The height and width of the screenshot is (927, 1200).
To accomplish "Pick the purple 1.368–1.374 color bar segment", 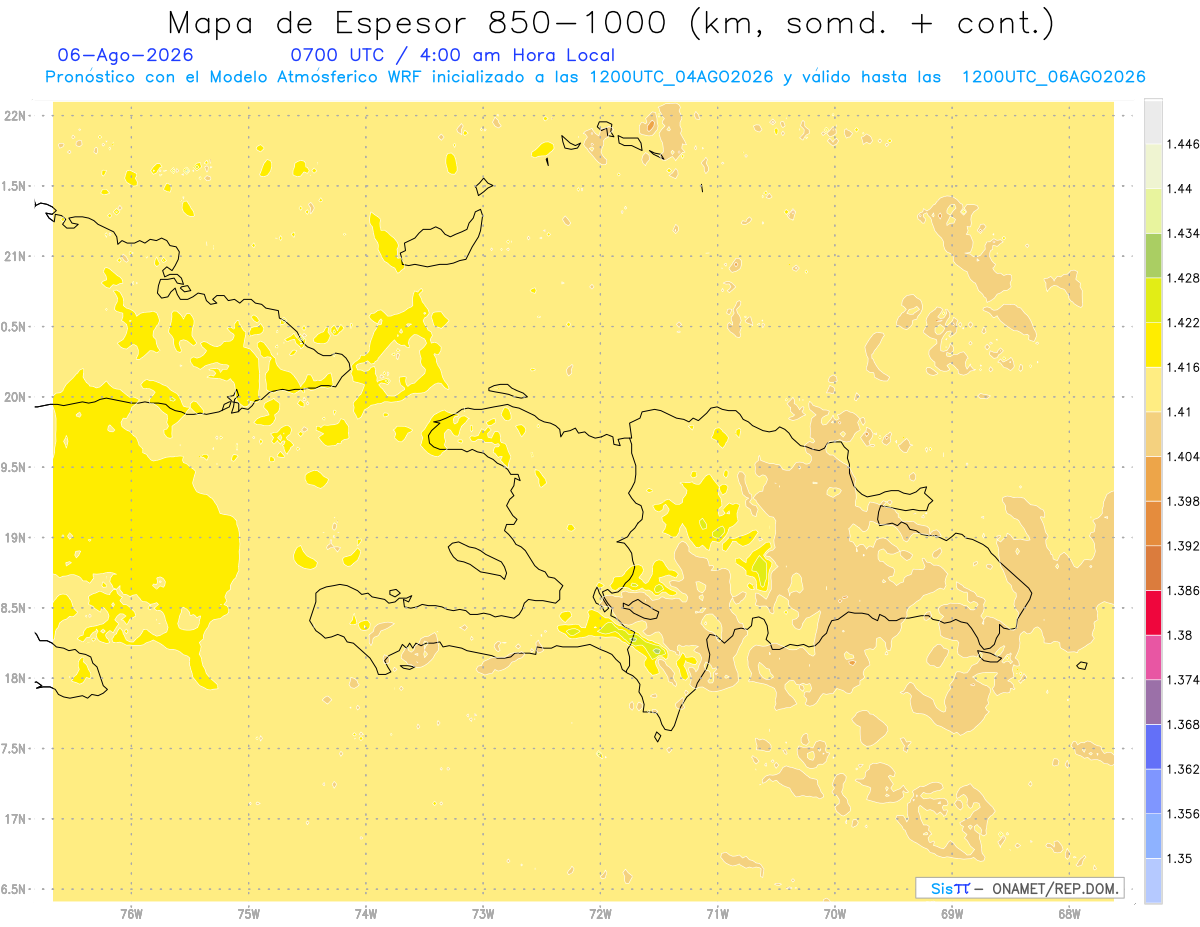I will point(1153,702).
